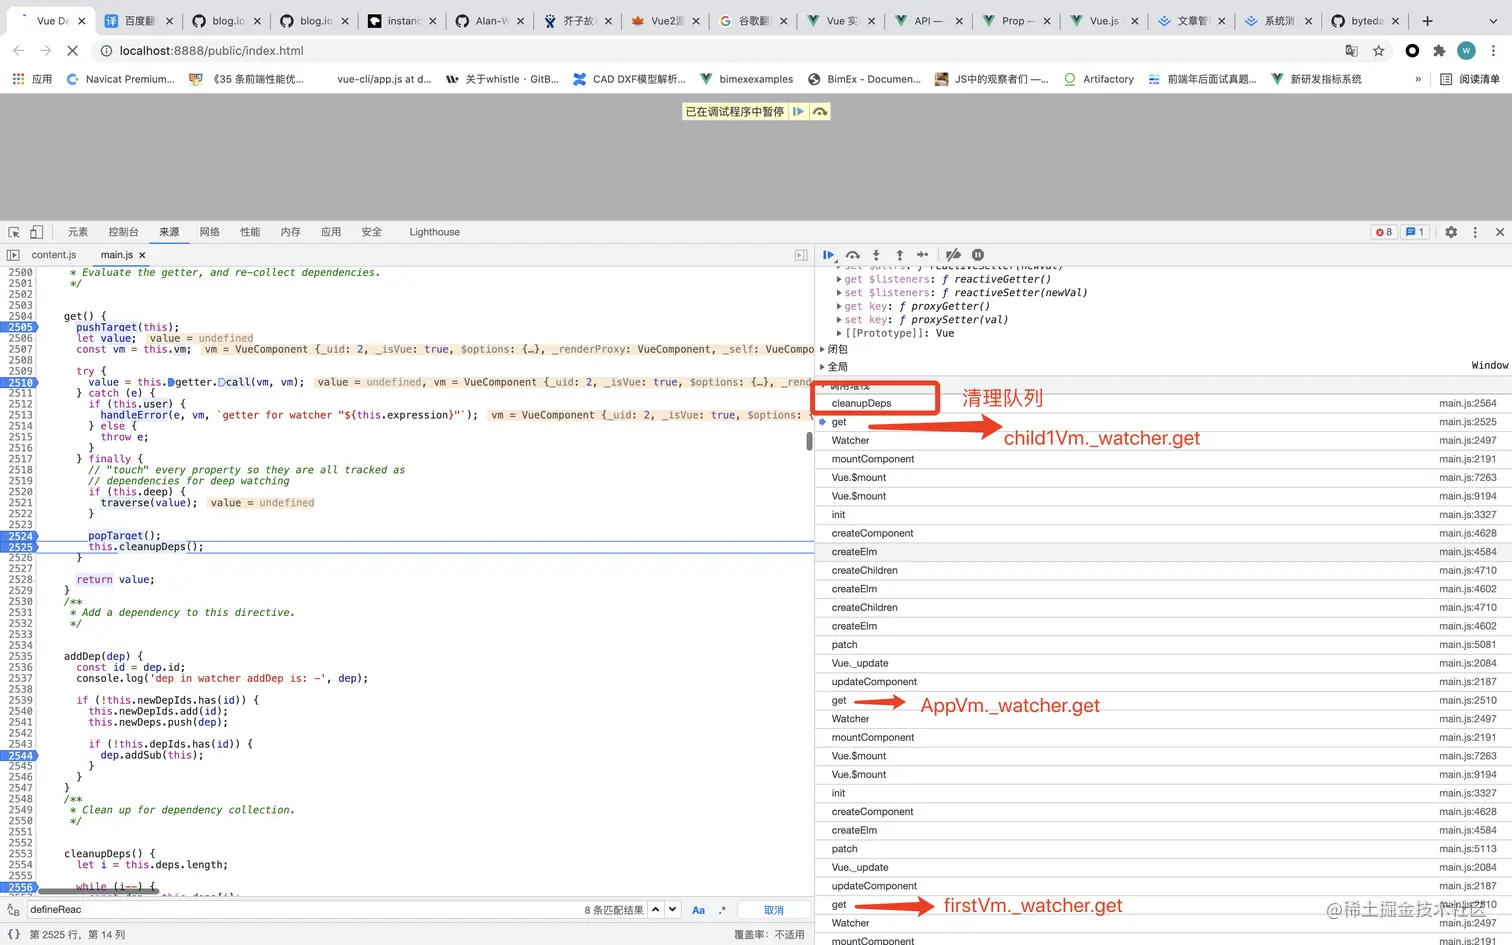Toggle the device toolbar emulation

pyautogui.click(x=36, y=232)
